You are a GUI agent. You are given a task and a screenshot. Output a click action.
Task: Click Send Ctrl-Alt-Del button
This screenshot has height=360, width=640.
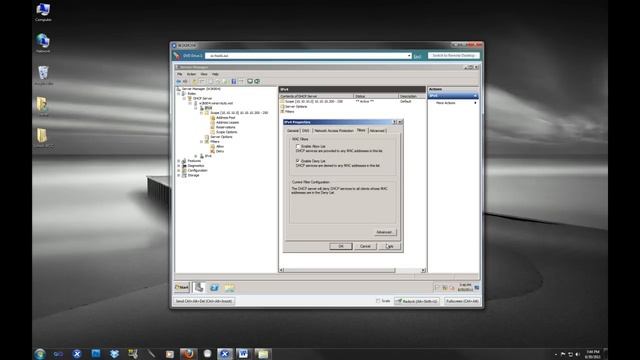204,301
